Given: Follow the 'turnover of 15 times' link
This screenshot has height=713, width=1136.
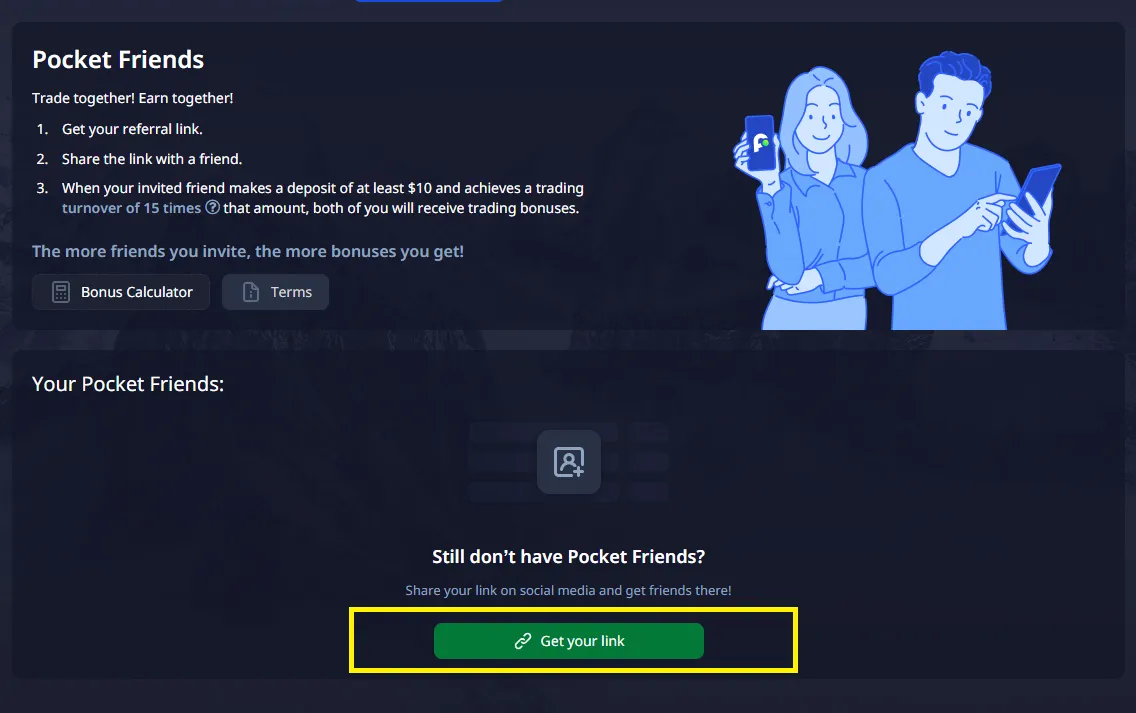Looking at the screenshot, I should (131, 208).
